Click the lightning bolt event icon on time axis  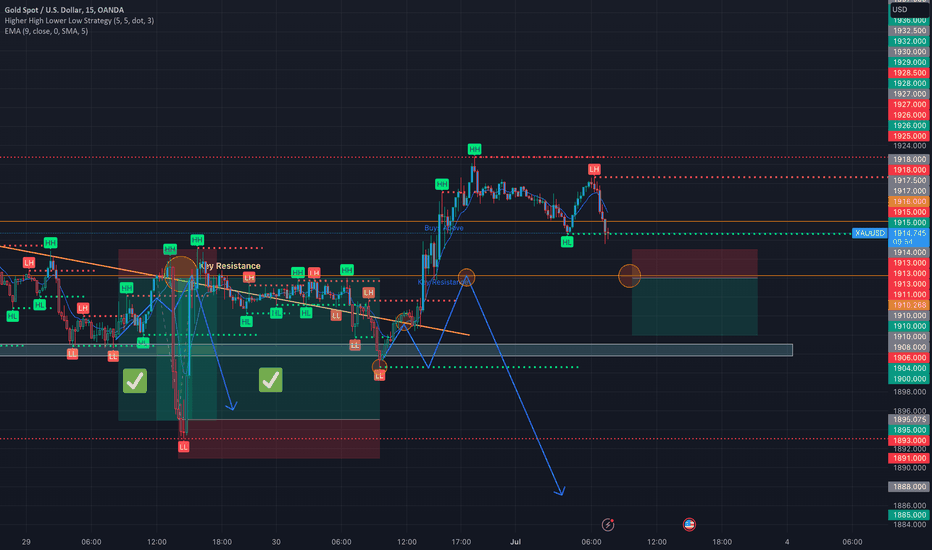coord(607,524)
